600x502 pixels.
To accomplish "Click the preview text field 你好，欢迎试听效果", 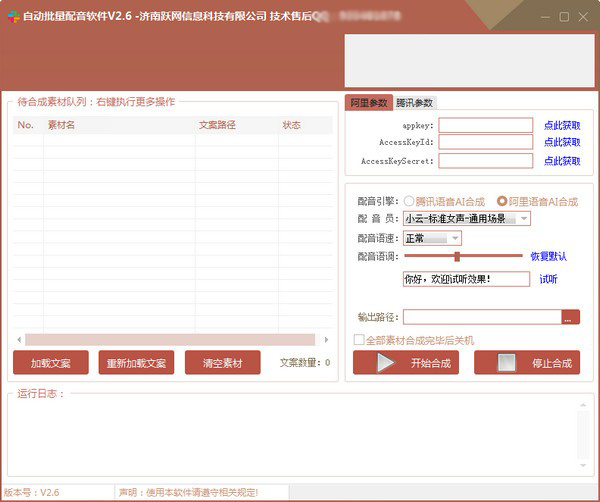I will click(x=466, y=279).
